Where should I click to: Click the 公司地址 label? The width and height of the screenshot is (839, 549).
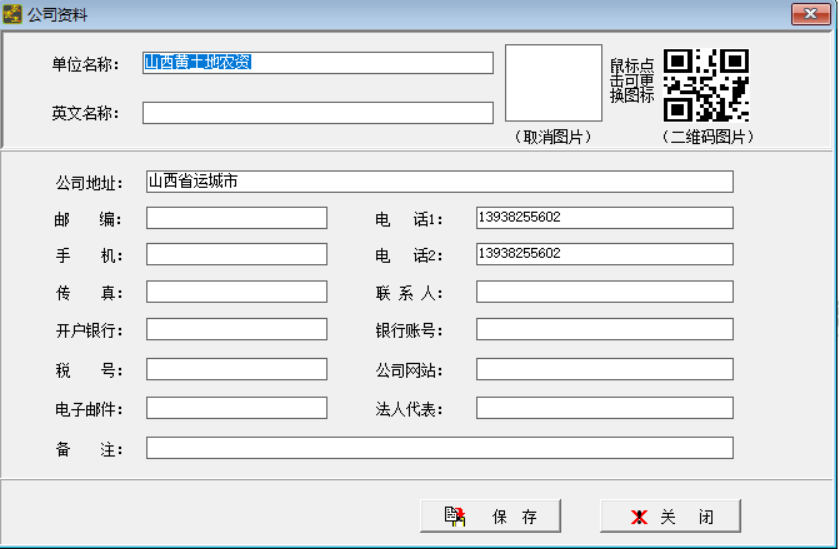[x=89, y=184]
